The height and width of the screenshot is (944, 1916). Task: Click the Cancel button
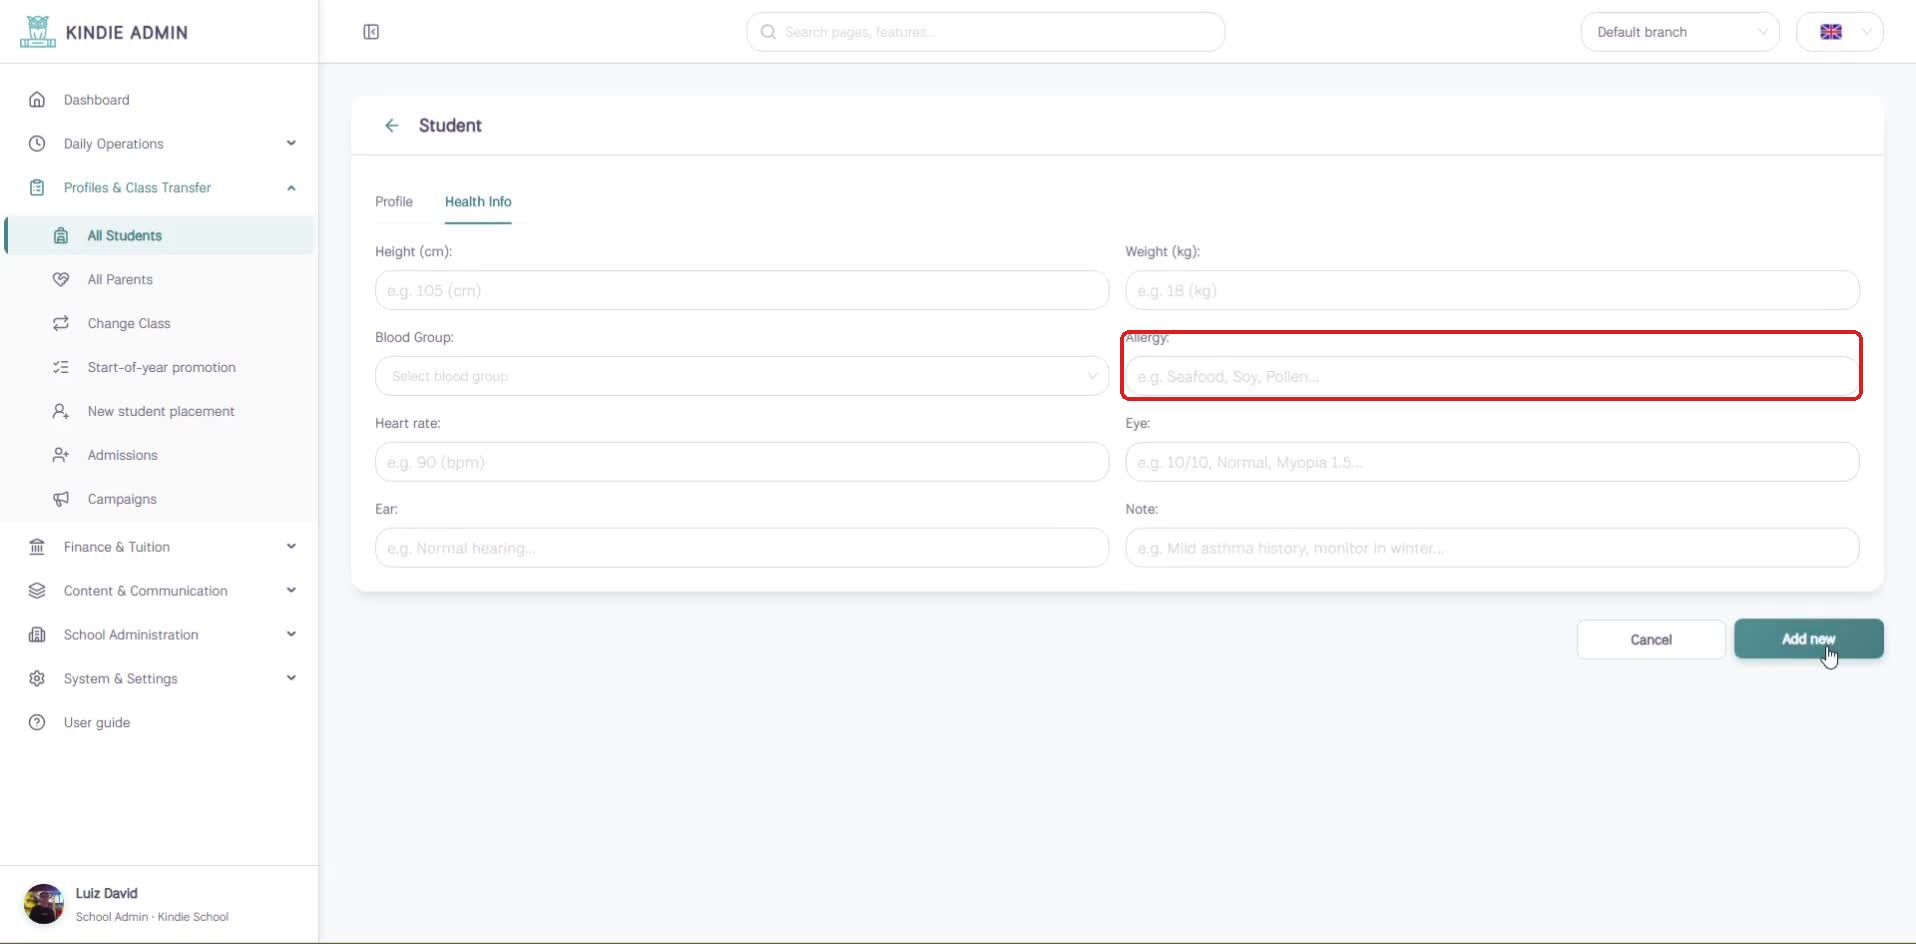coord(1651,640)
